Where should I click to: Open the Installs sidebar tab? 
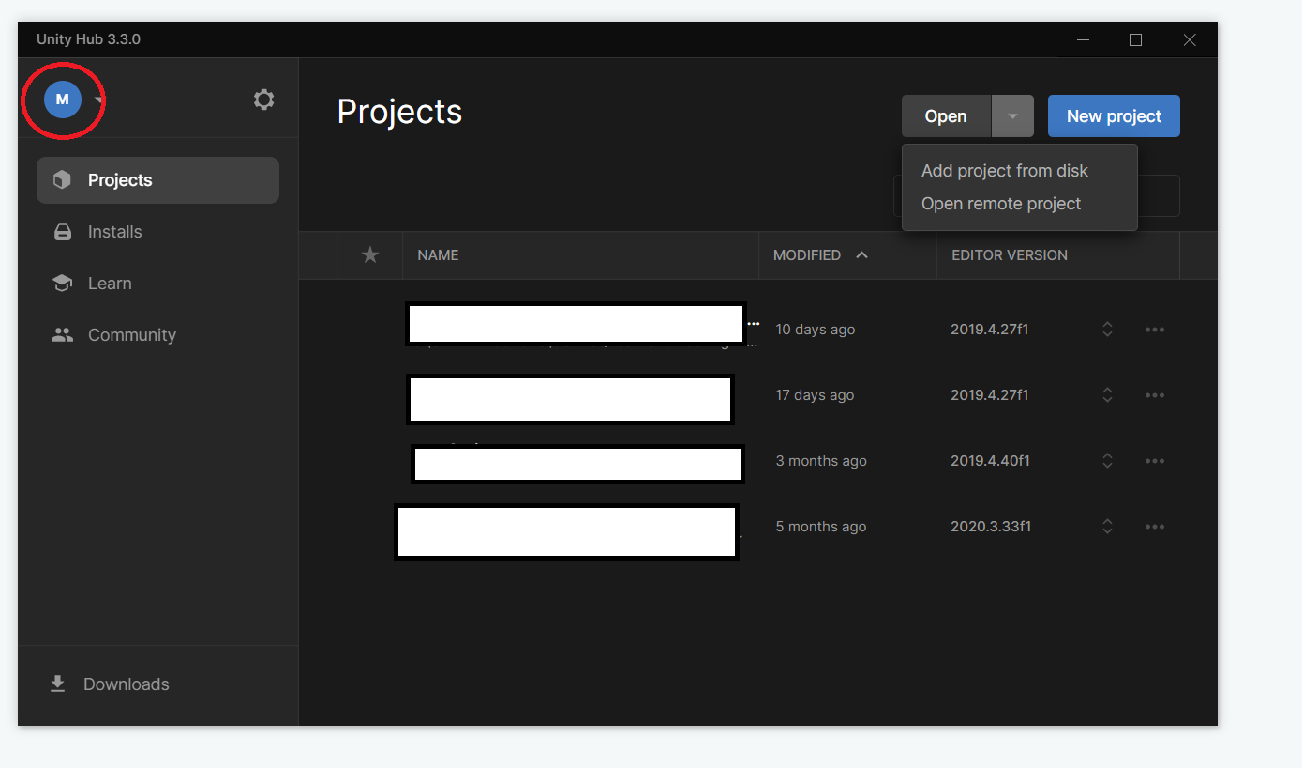[158, 232]
